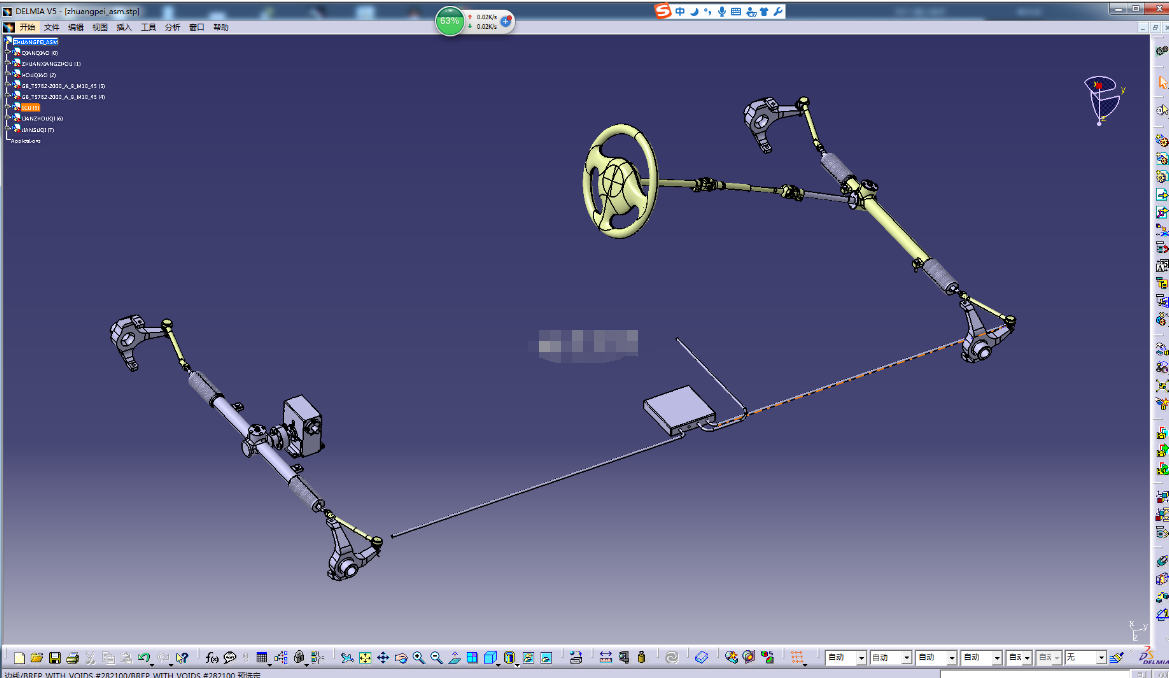The image size is (1169, 678).
Task: Select the GB_T5782 bolt (4) item
Action: click(63, 97)
